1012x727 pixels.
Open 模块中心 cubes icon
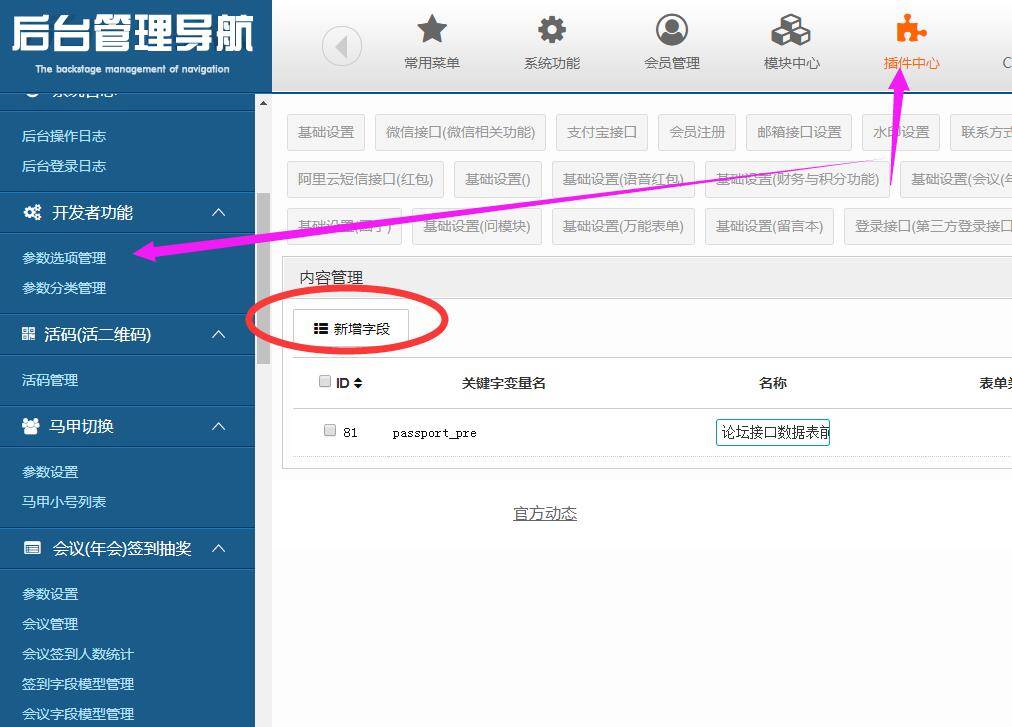(x=791, y=30)
